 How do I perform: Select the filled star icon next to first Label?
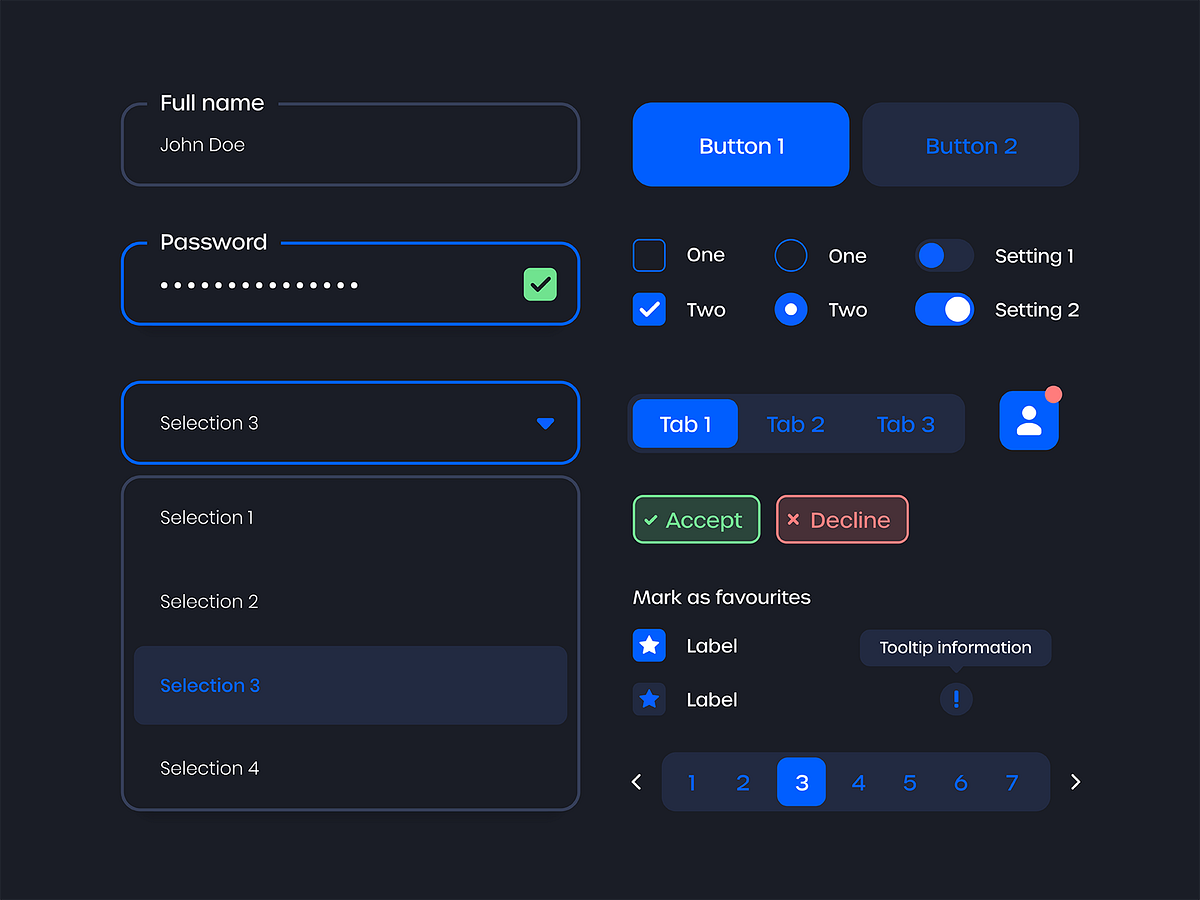coord(649,646)
